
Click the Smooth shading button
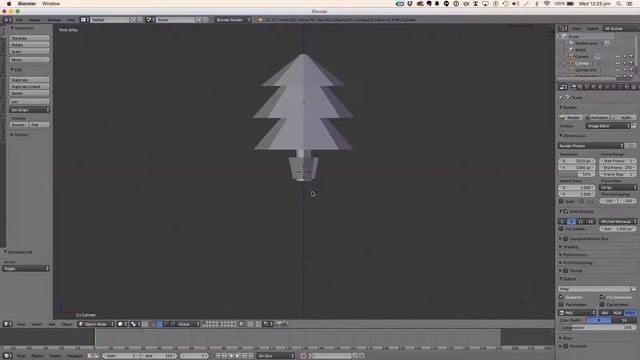pos(19,125)
